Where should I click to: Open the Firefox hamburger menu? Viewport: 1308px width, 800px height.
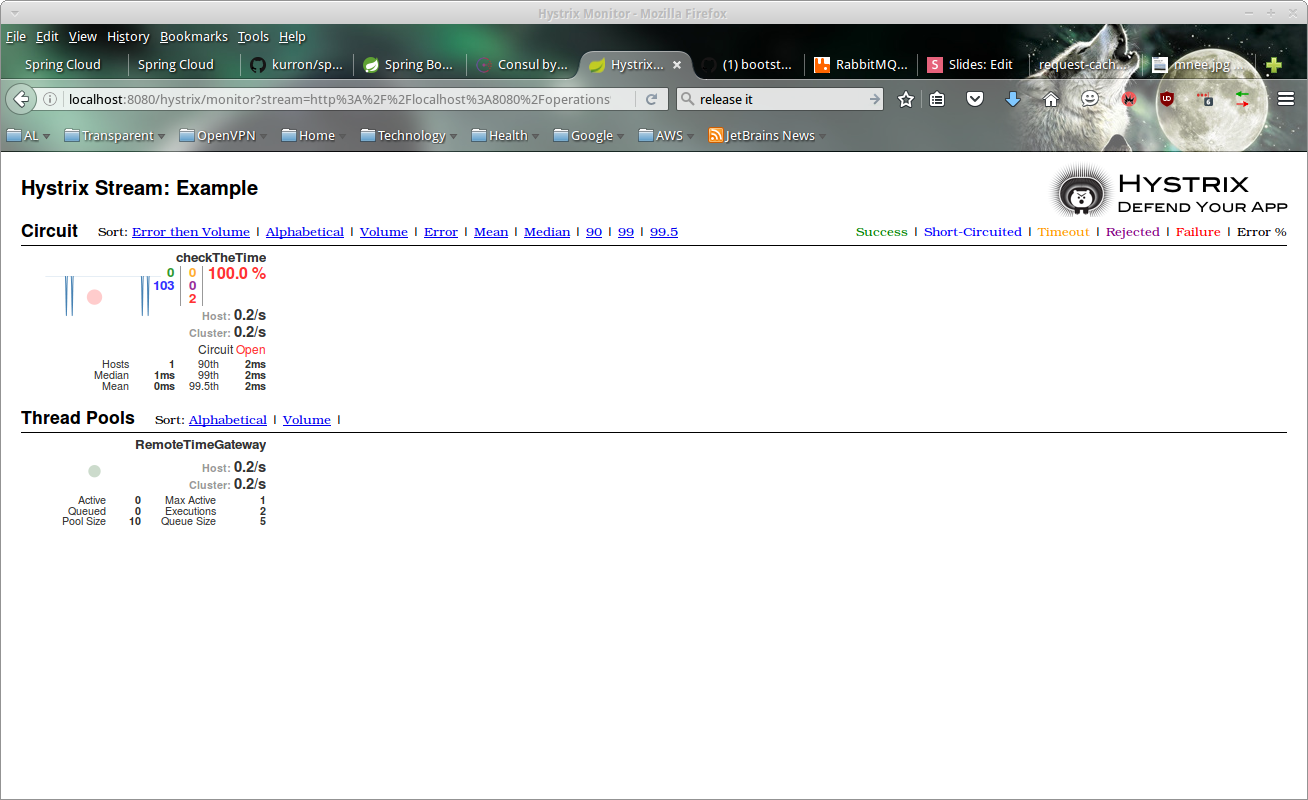(x=1286, y=99)
